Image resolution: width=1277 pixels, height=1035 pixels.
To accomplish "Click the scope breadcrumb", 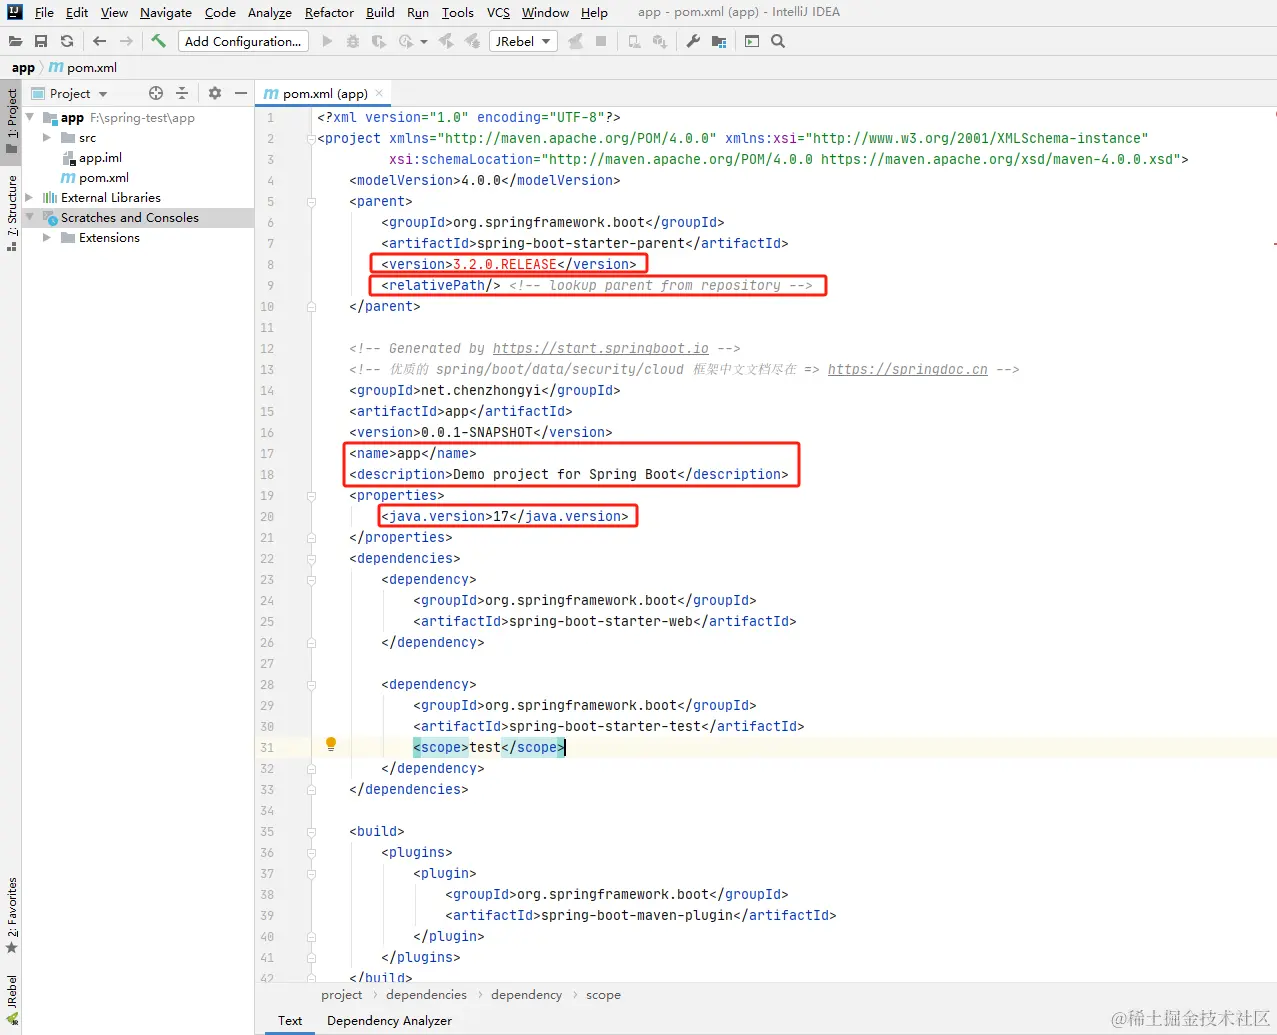I will tap(603, 995).
